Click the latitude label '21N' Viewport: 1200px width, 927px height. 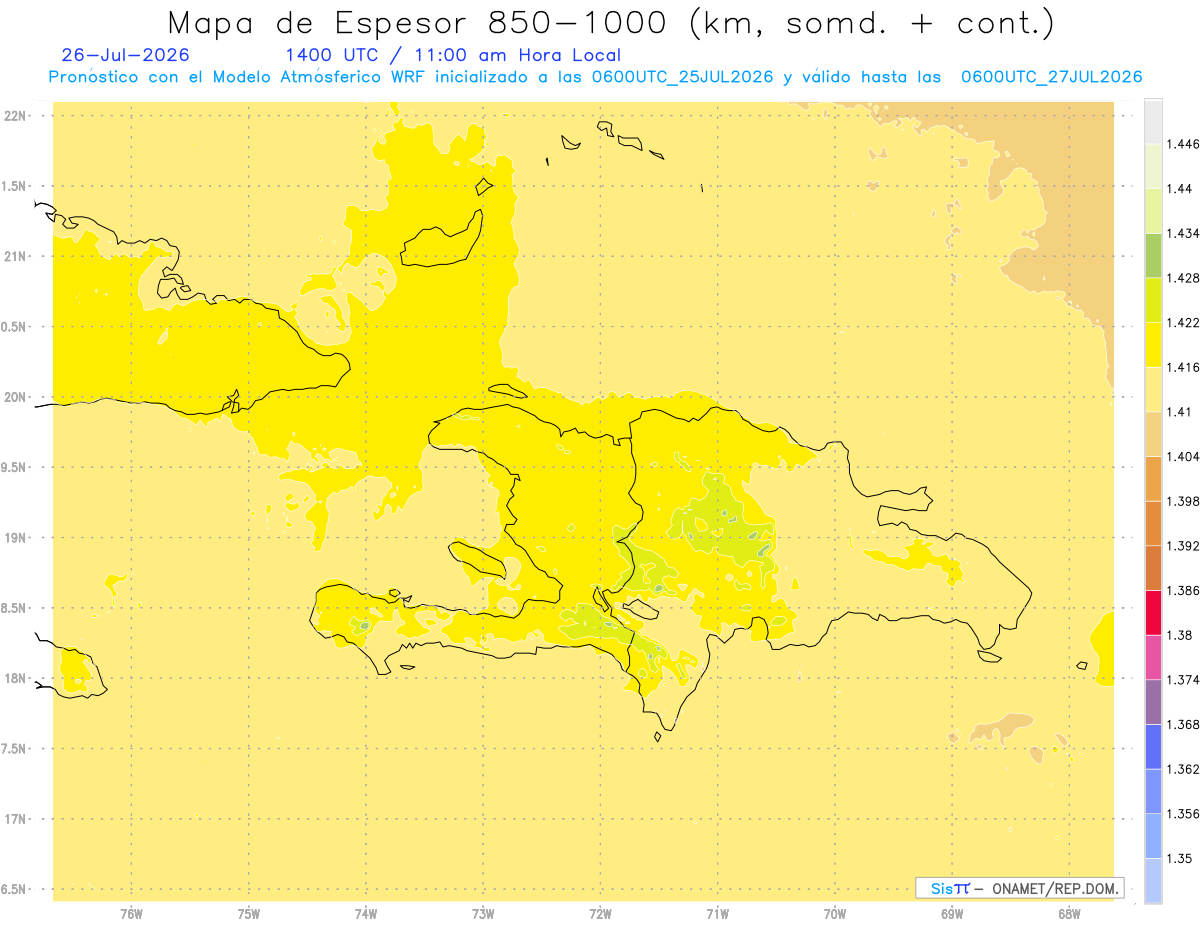click(14, 257)
